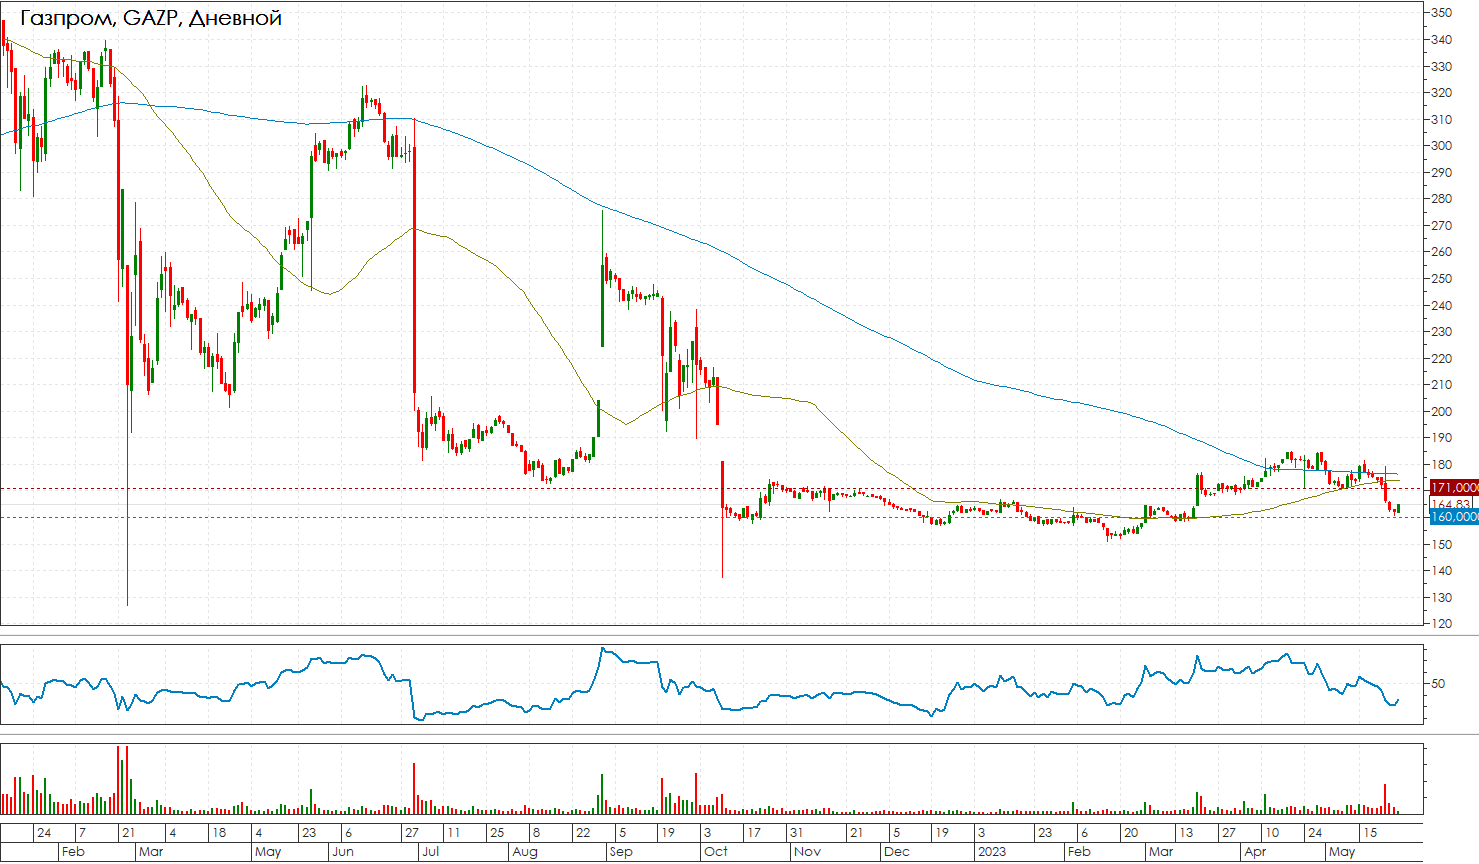Select price axis label 320
Viewport: 1479px width, 864px height.
1442,93
